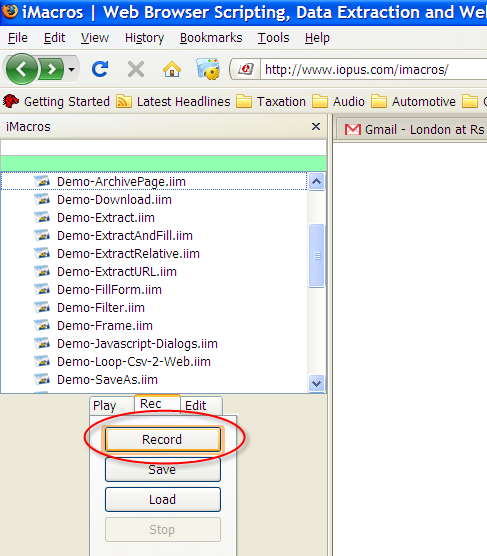This screenshot has width=487, height=556.
Task: Click the Record button
Action: (162, 440)
